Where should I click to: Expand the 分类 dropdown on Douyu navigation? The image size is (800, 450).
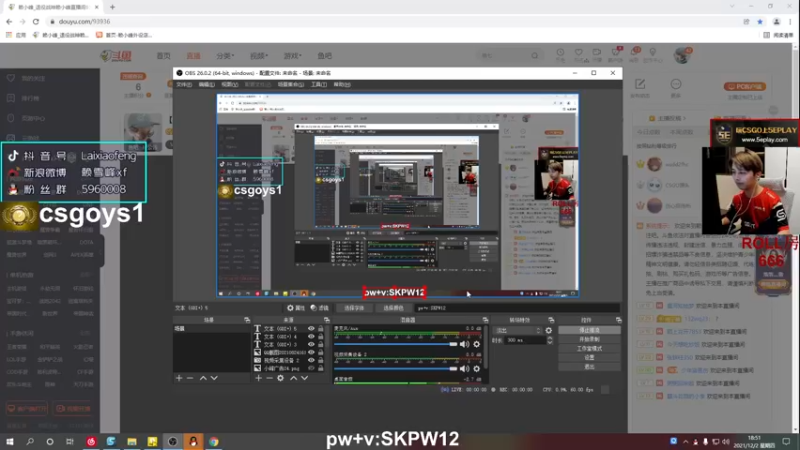point(225,56)
